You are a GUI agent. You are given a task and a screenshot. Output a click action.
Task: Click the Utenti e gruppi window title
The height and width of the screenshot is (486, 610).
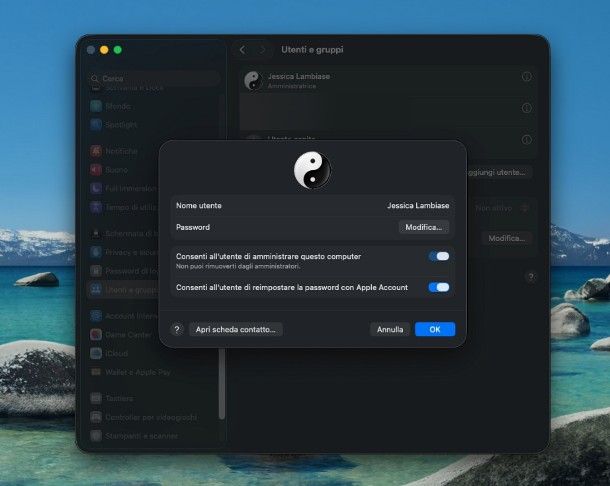[x=312, y=50]
